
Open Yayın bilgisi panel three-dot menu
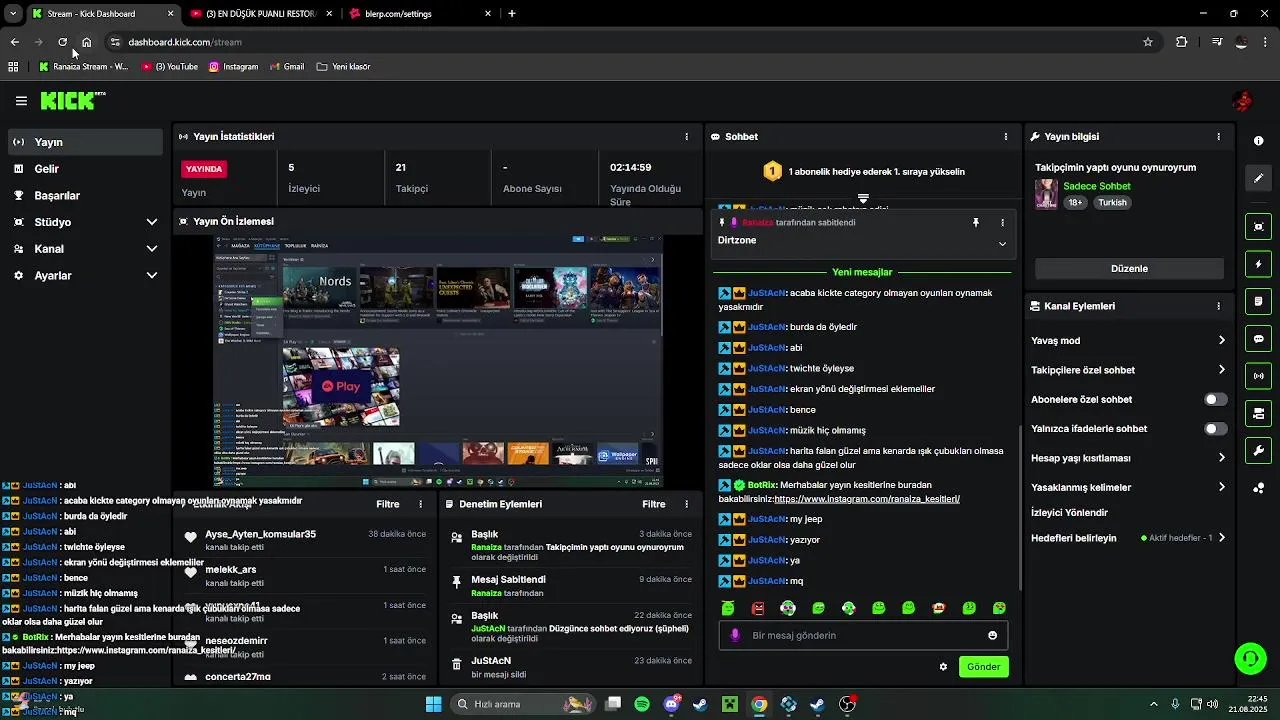point(1218,136)
